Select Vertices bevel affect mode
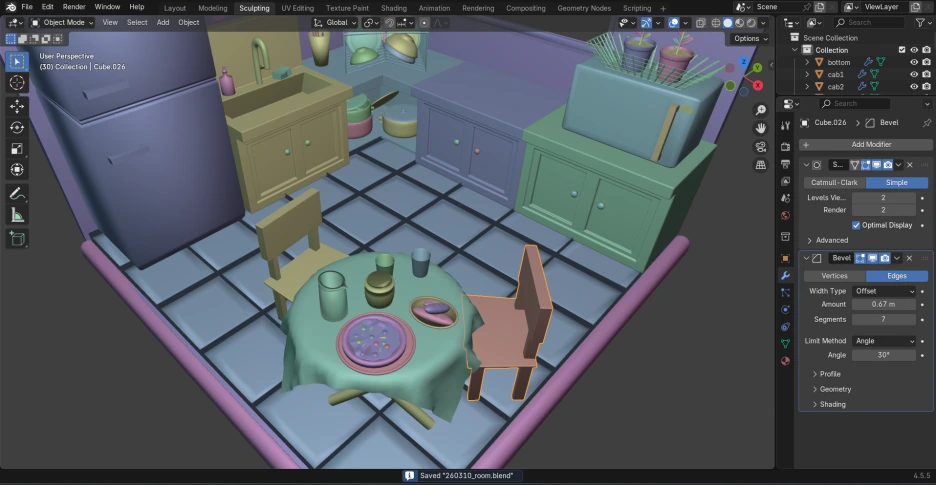The image size is (936, 485). coord(834,276)
